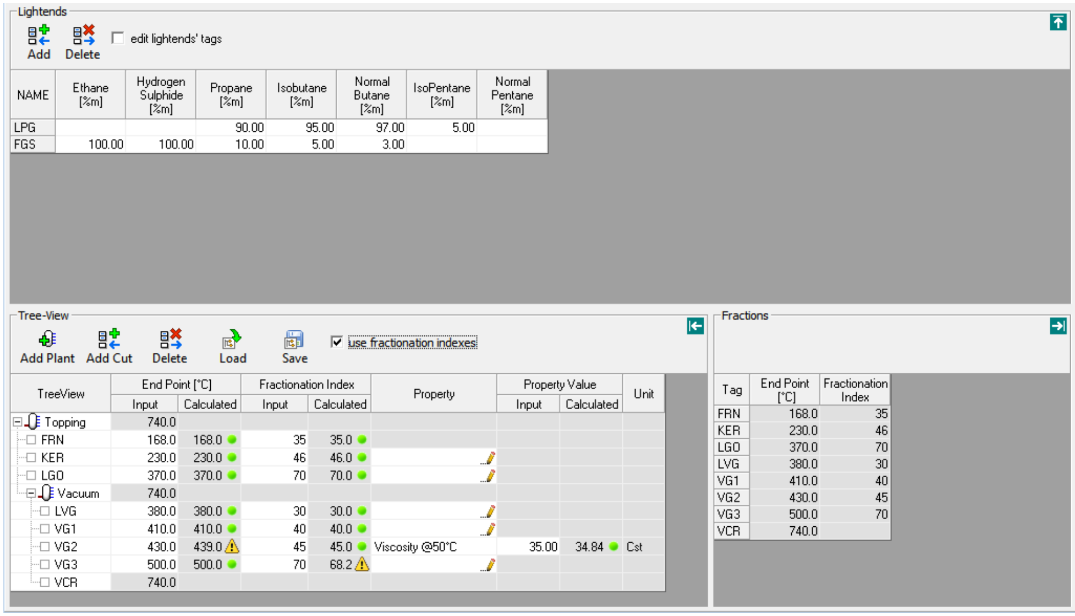Check the VG1 cut checkbox
This screenshot has height=616, width=1075.
45,529
